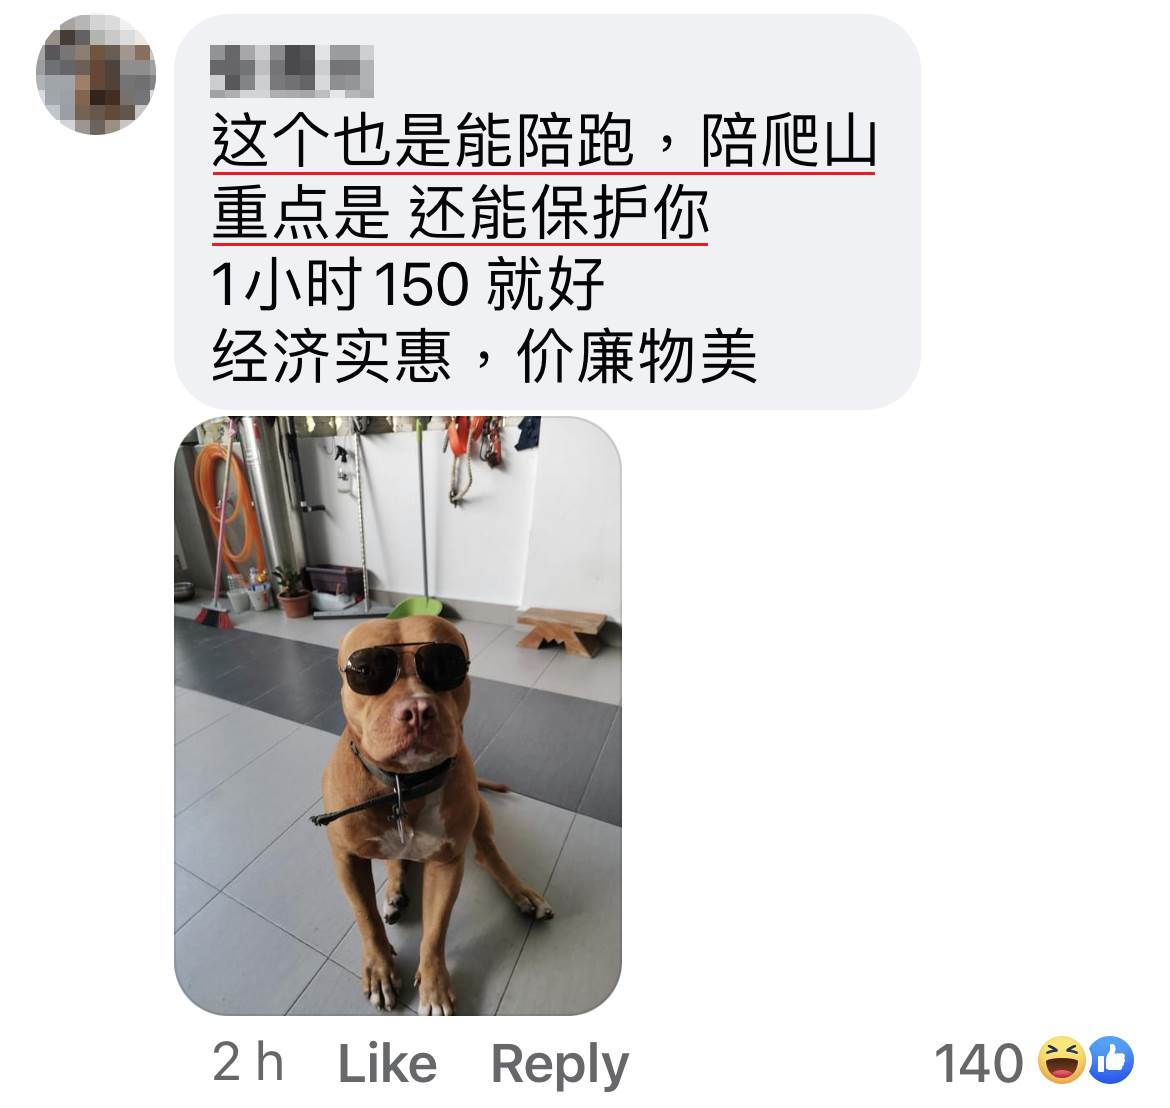Reply to the dog photo comment
This screenshot has height=1108, width=1170.
pos(560,1064)
